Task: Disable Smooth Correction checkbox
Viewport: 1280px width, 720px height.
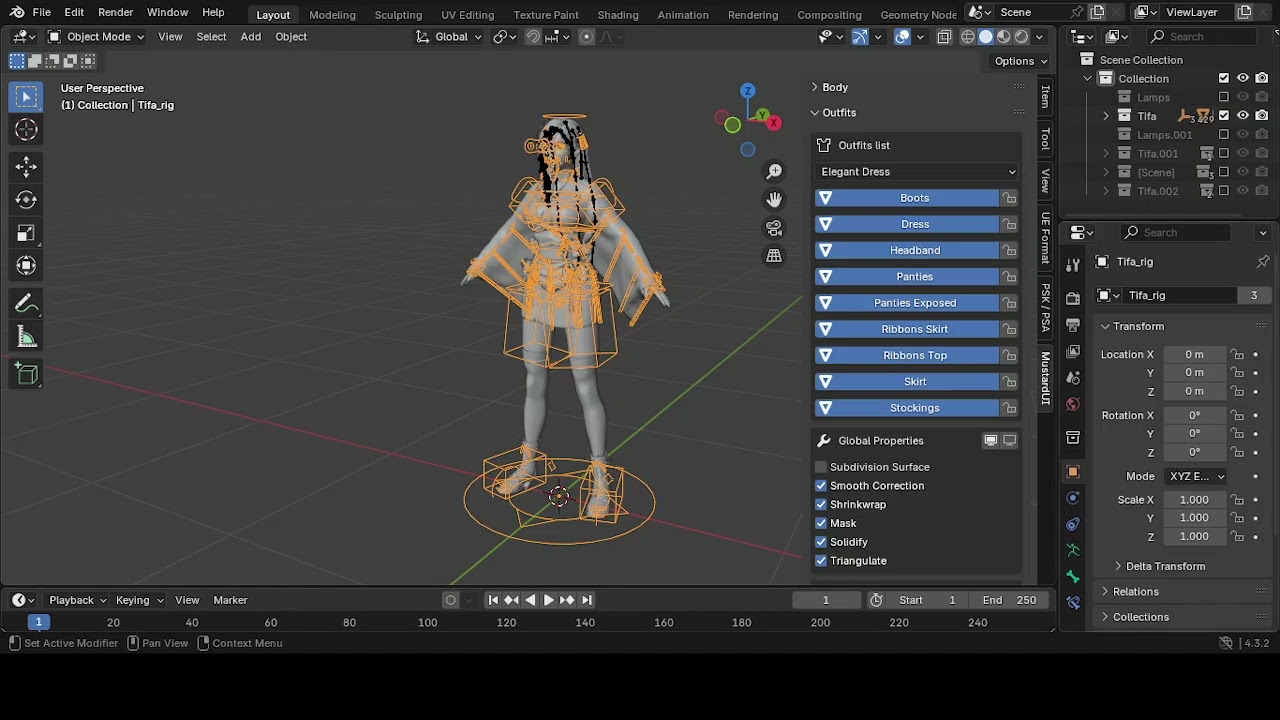Action: (821, 486)
